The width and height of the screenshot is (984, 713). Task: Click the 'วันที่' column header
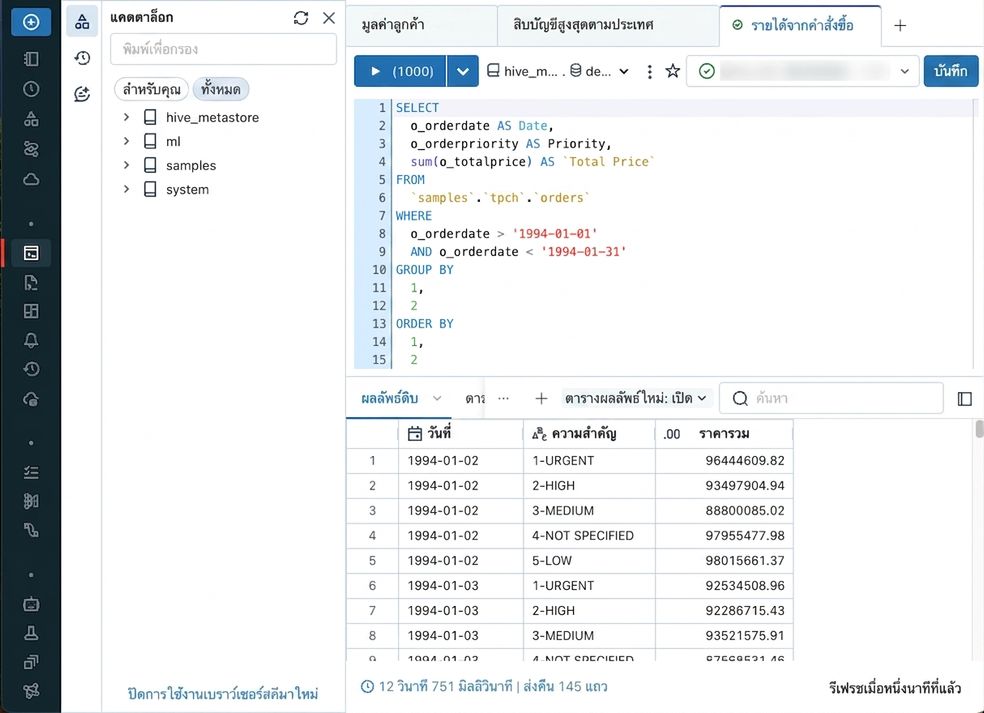coord(461,433)
